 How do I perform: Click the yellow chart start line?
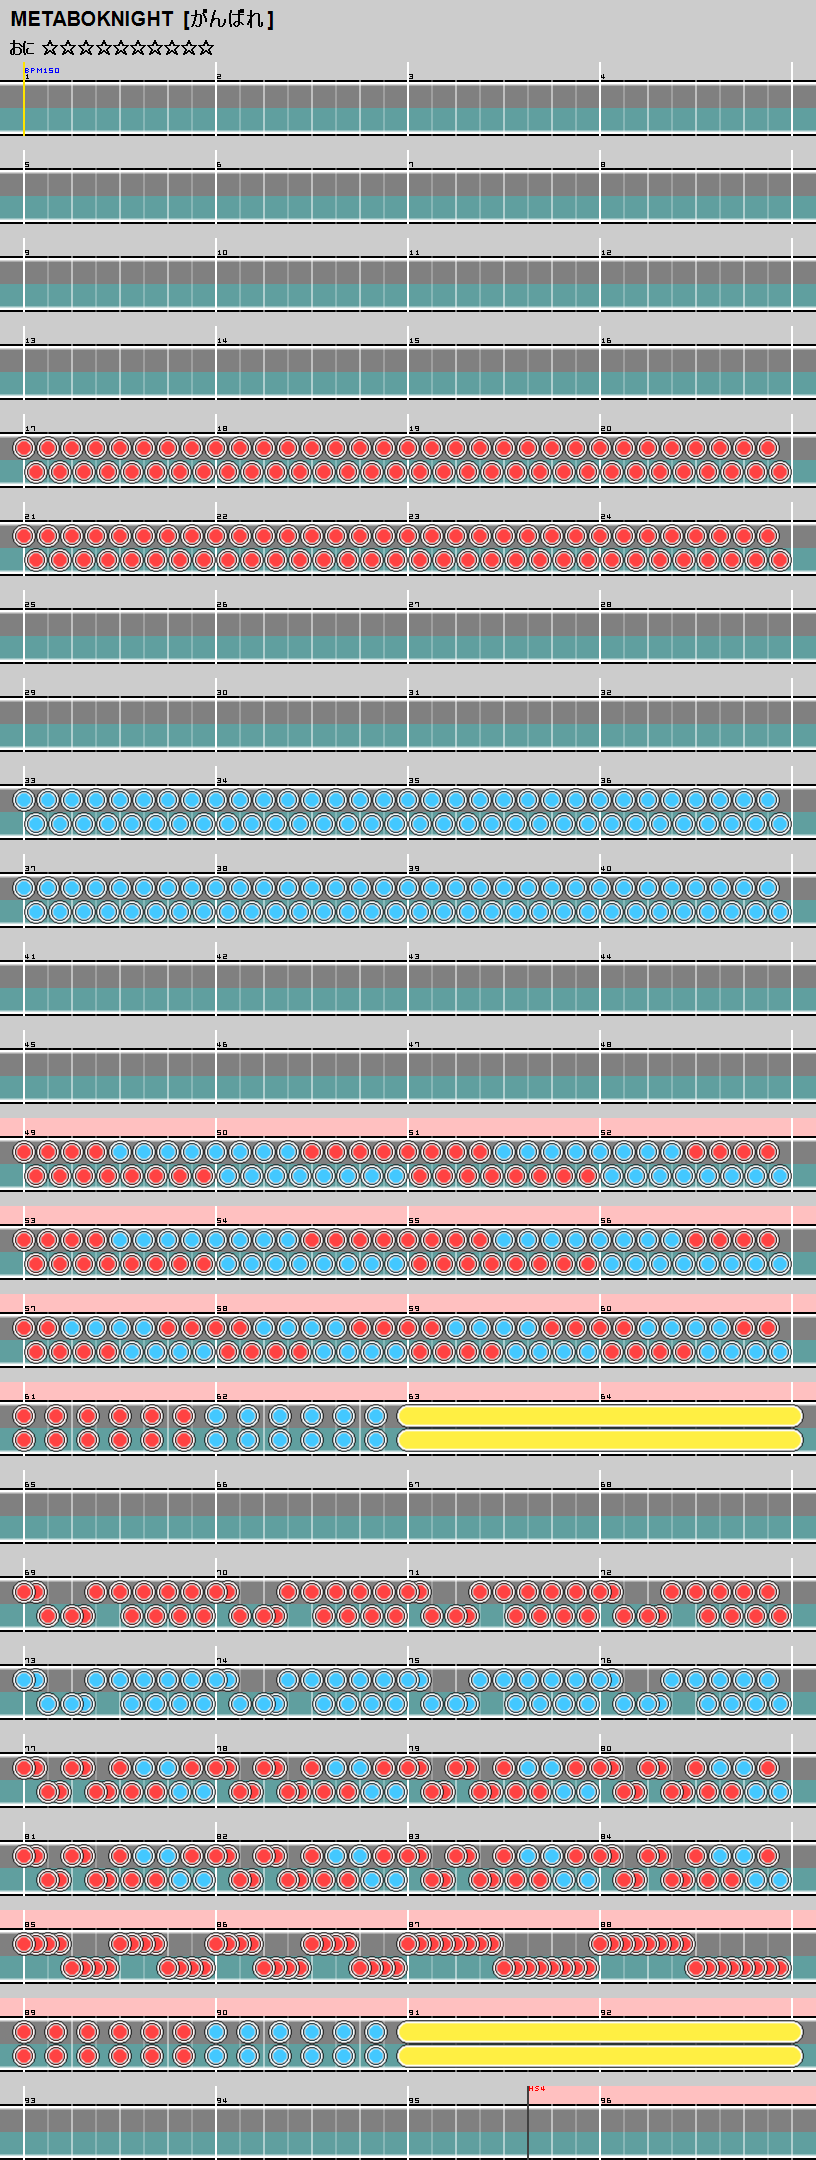point(24,98)
